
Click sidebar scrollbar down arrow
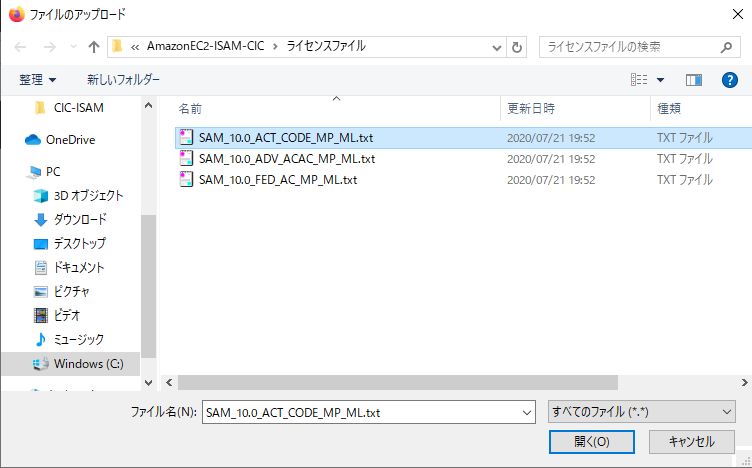coord(148,383)
